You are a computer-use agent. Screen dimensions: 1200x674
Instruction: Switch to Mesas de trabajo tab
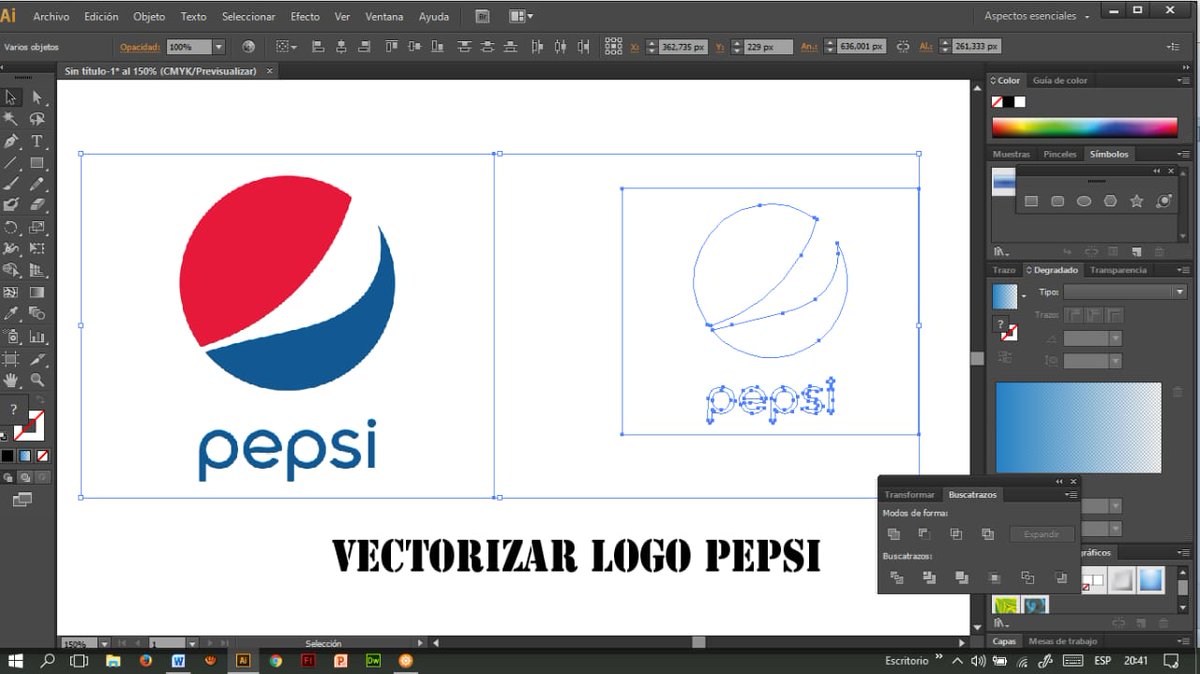point(1063,641)
